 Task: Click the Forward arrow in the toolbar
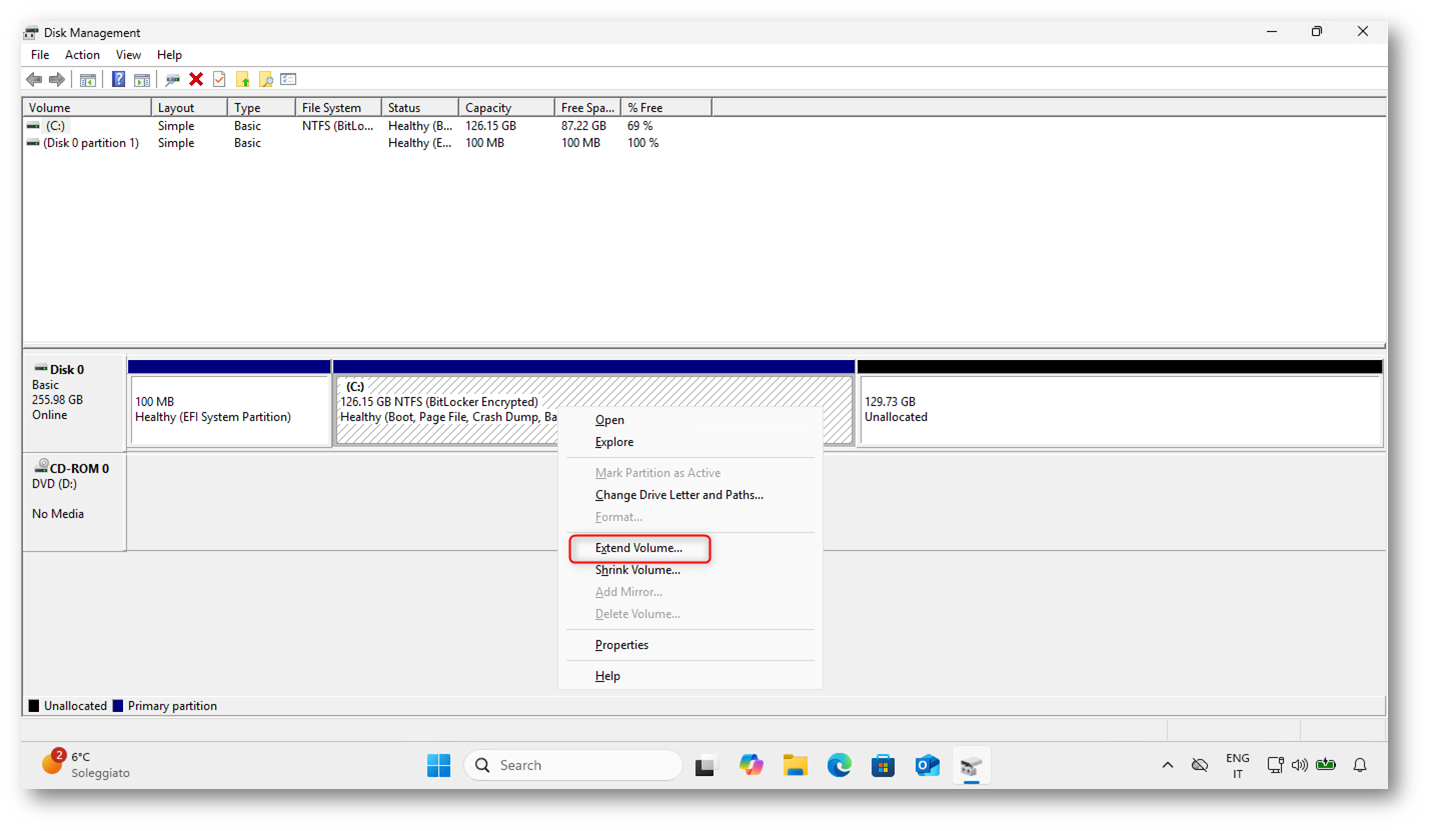coord(57,80)
